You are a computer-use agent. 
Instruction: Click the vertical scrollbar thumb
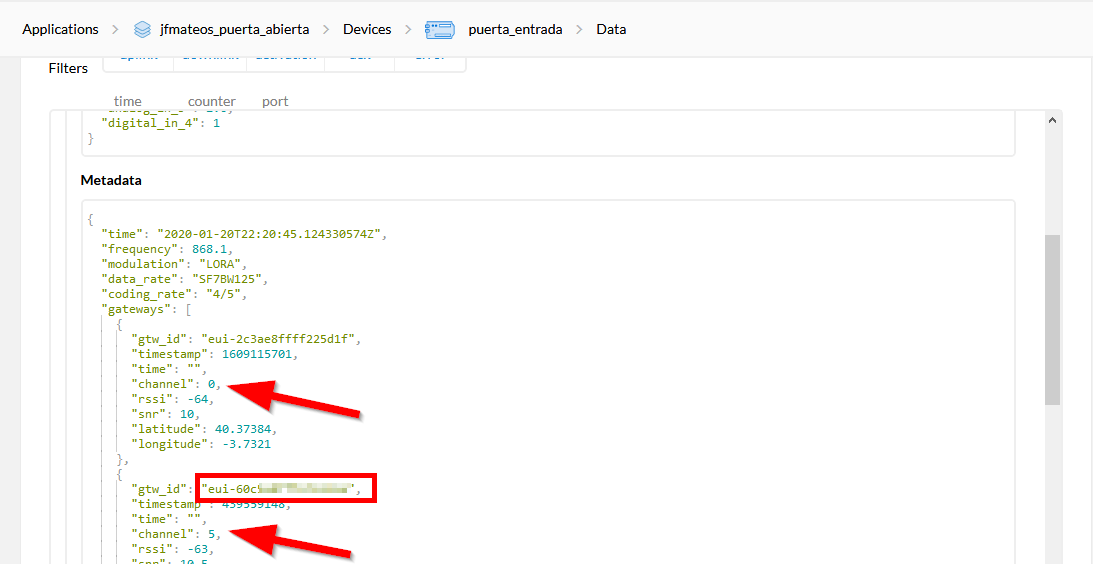[x=1052, y=320]
